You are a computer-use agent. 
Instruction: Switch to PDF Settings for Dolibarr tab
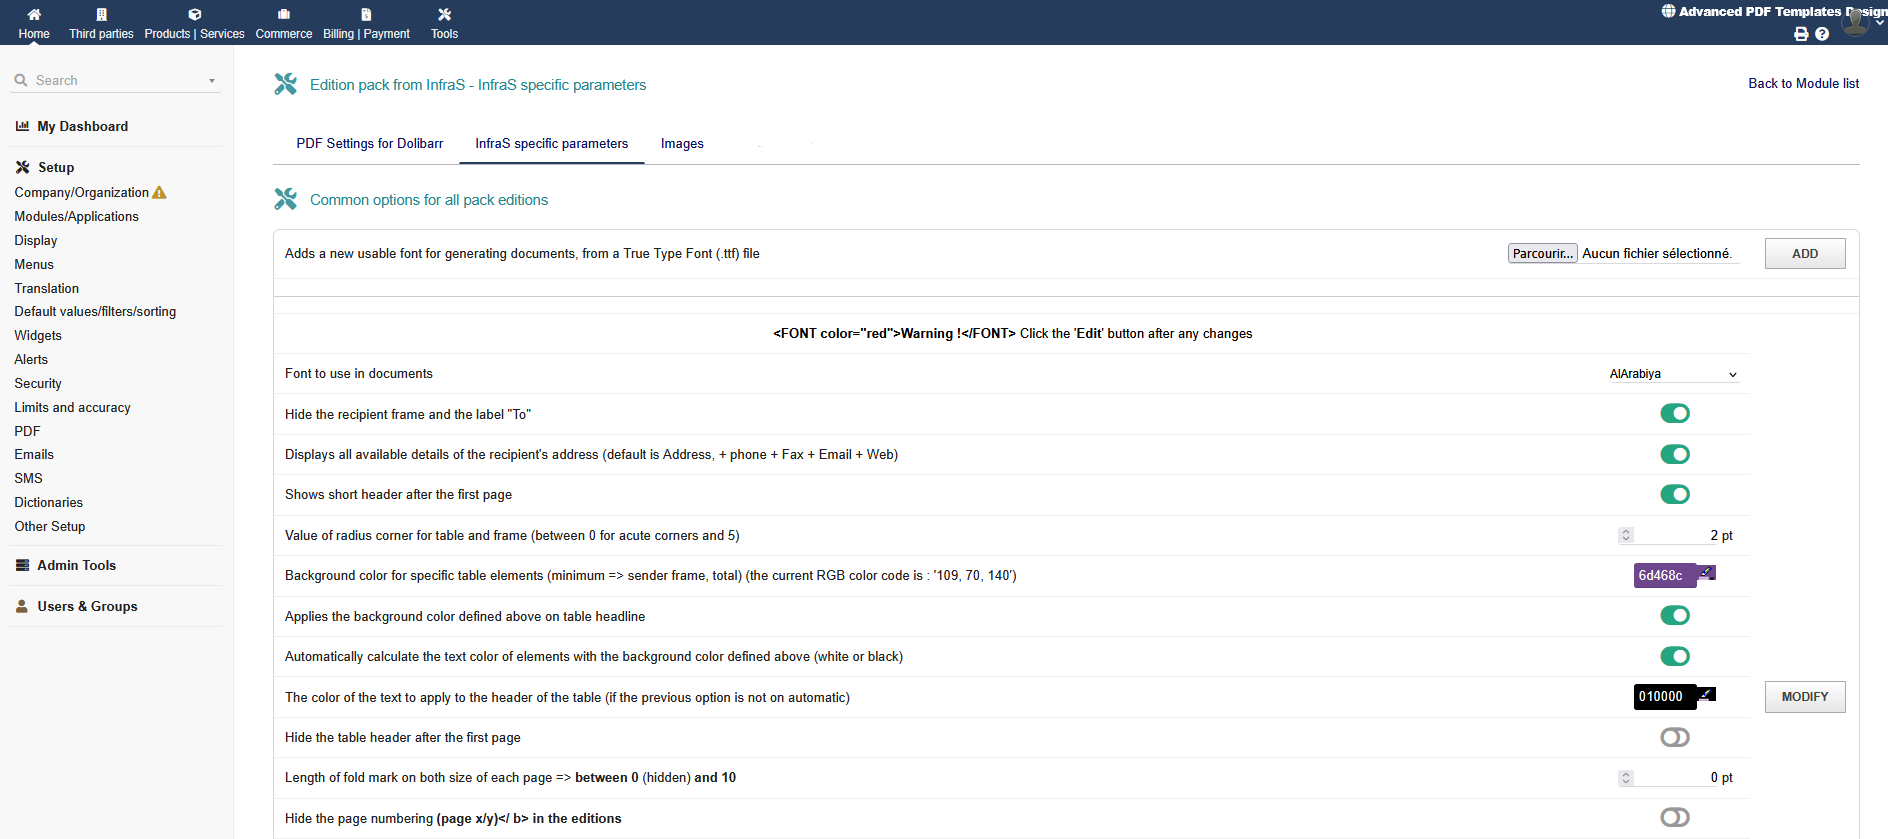point(369,144)
